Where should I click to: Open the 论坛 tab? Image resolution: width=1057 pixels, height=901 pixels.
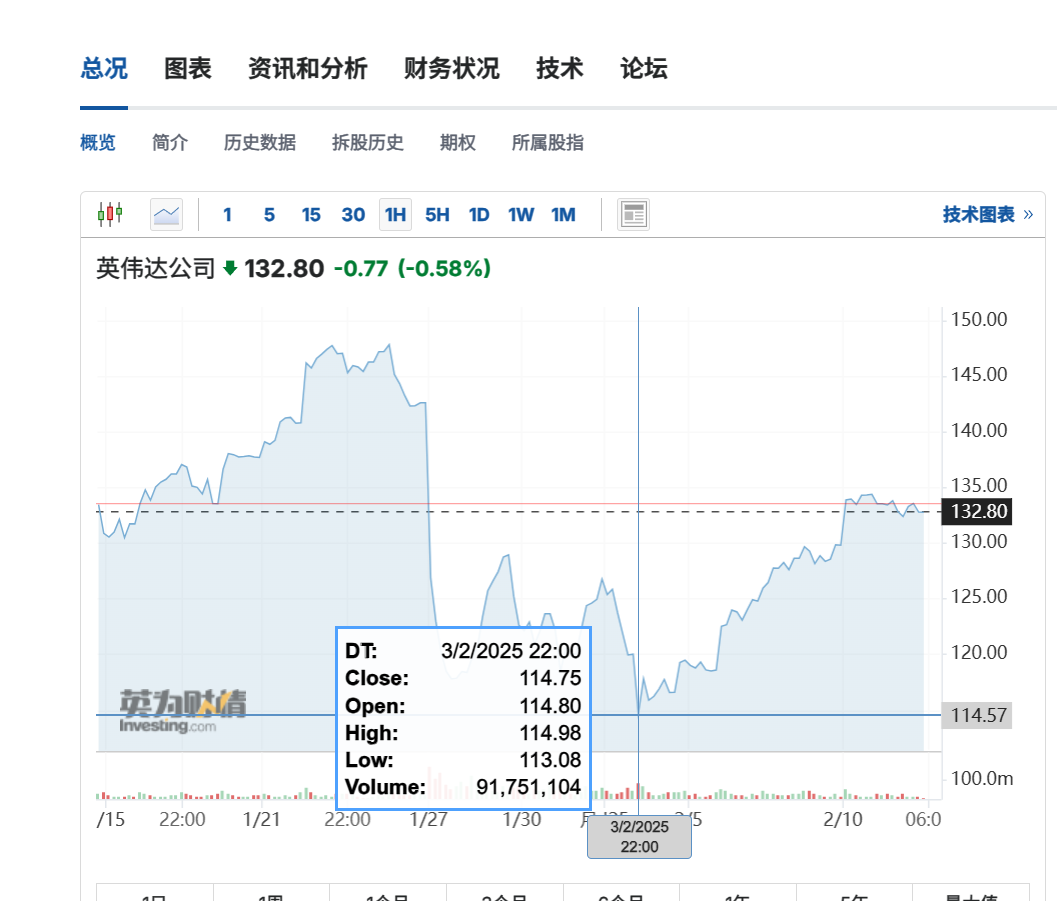coord(644,69)
